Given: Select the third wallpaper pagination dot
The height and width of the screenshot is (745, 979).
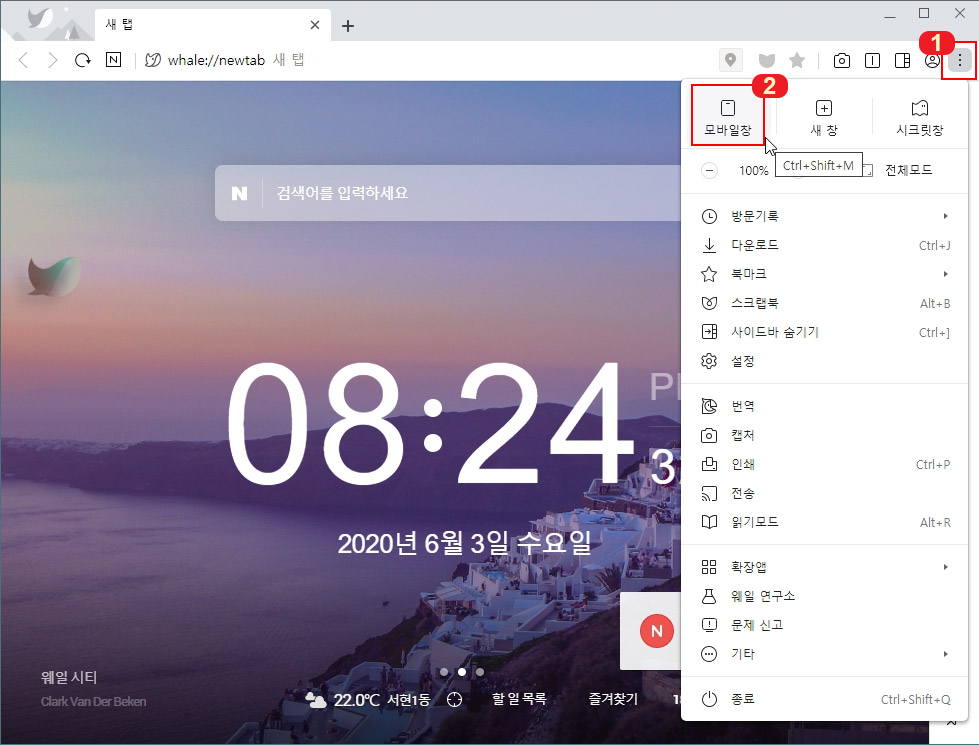Looking at the screenshot, I should coord(480,672).
